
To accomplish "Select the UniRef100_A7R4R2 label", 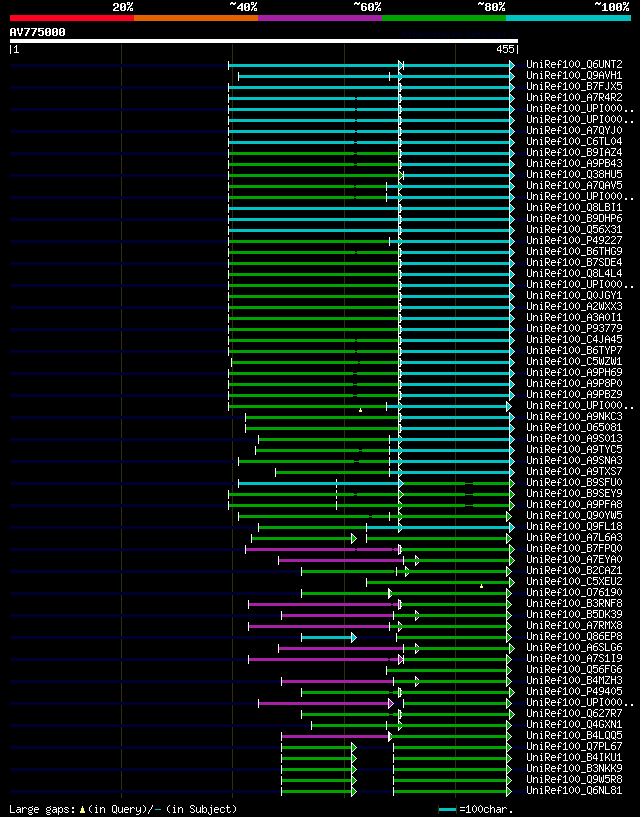I will [x=574, y=97].
